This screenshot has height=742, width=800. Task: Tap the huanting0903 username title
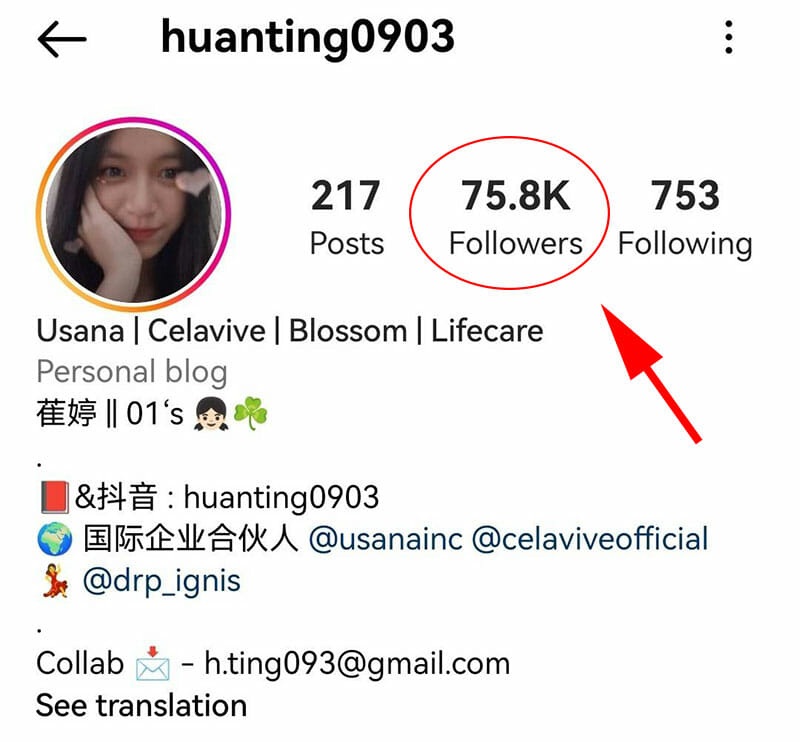[308, 38]
